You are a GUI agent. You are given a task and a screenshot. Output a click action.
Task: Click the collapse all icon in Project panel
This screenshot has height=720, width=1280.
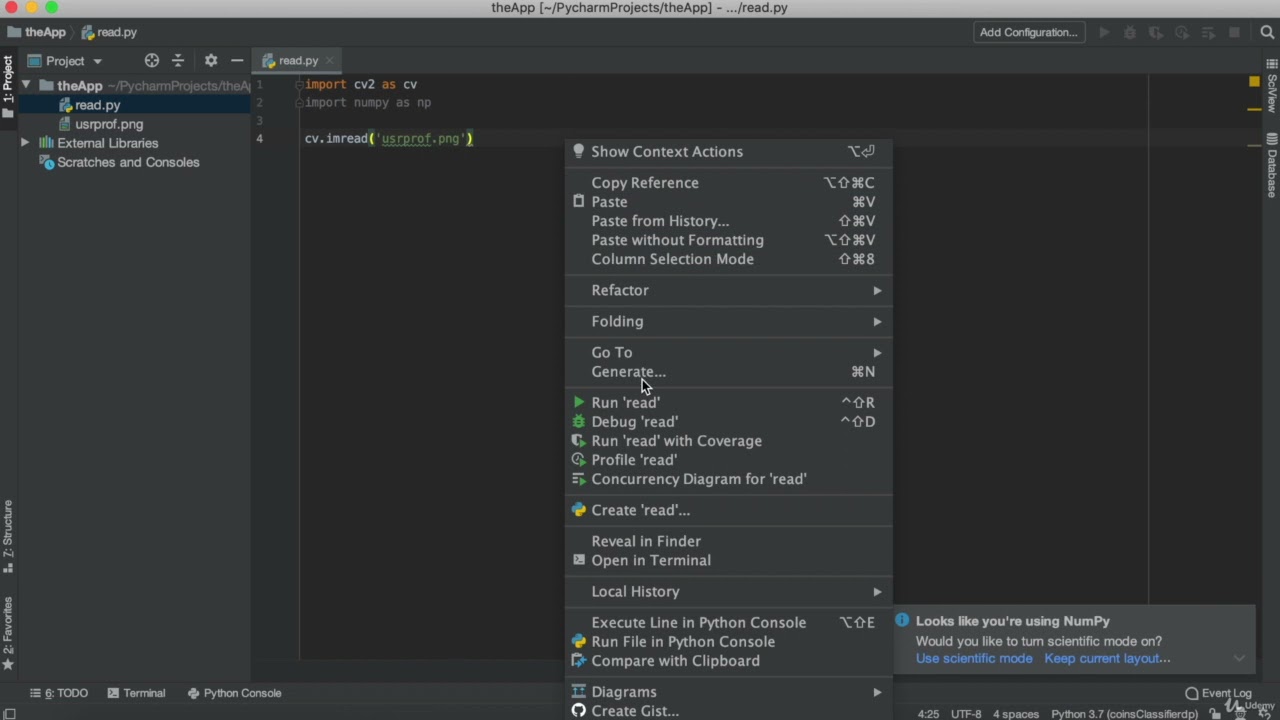[178, 61]
